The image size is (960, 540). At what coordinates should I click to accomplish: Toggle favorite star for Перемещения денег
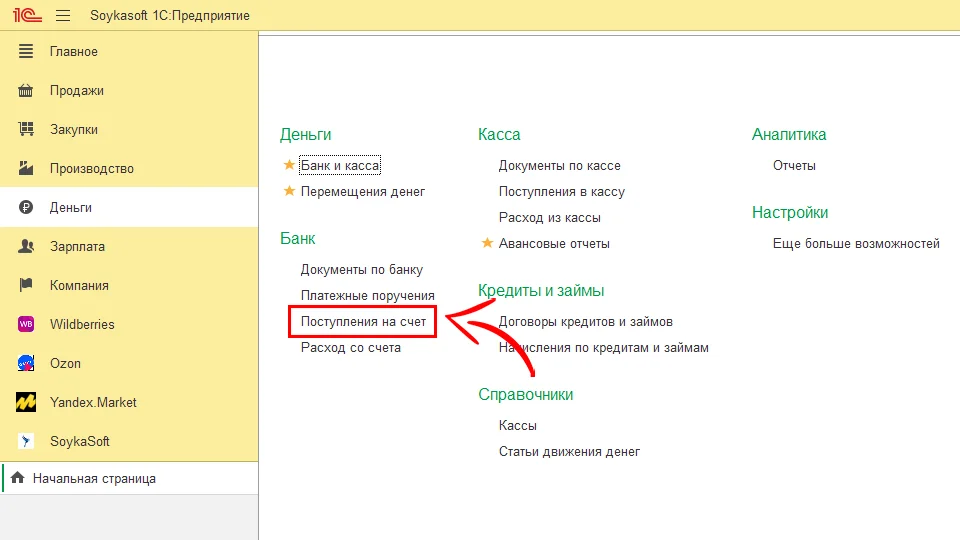click(x=290, y=191)
